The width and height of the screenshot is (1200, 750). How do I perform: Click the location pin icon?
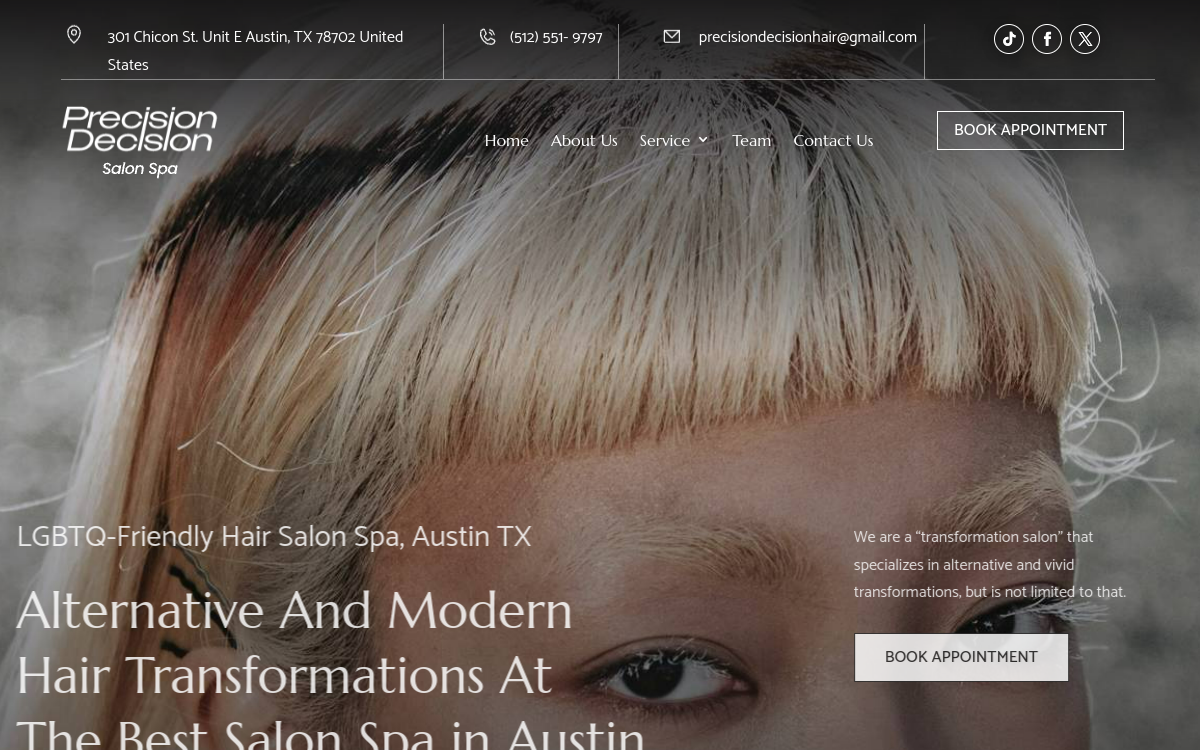[x=74, y=35]
